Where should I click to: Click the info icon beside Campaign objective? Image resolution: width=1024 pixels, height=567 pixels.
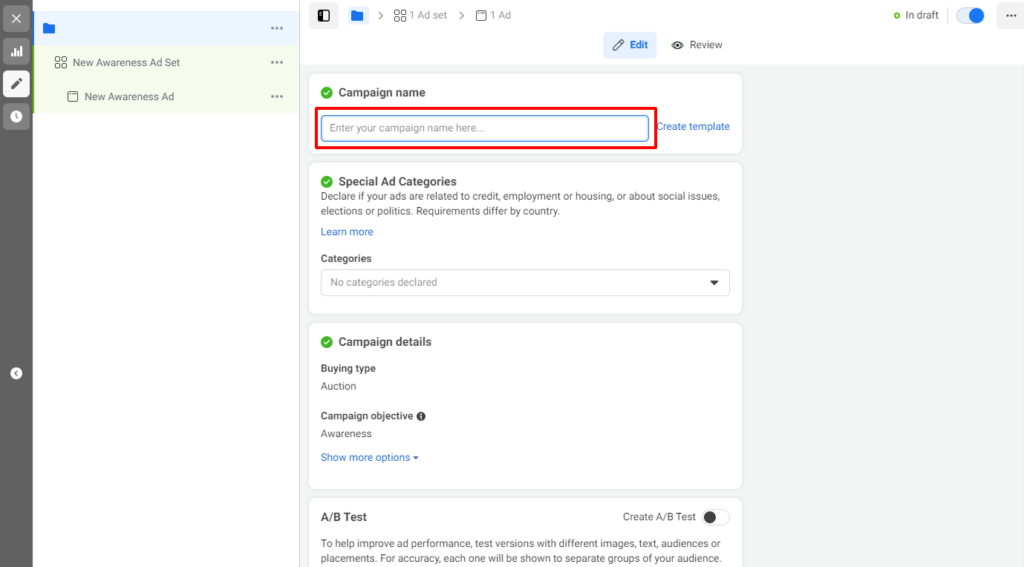click(x=421, y=416)
